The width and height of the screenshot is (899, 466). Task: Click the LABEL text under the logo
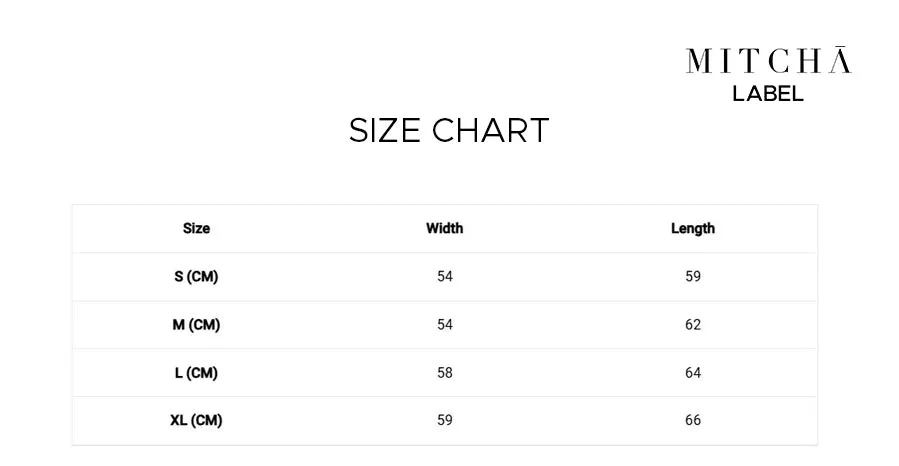(768, 94)
